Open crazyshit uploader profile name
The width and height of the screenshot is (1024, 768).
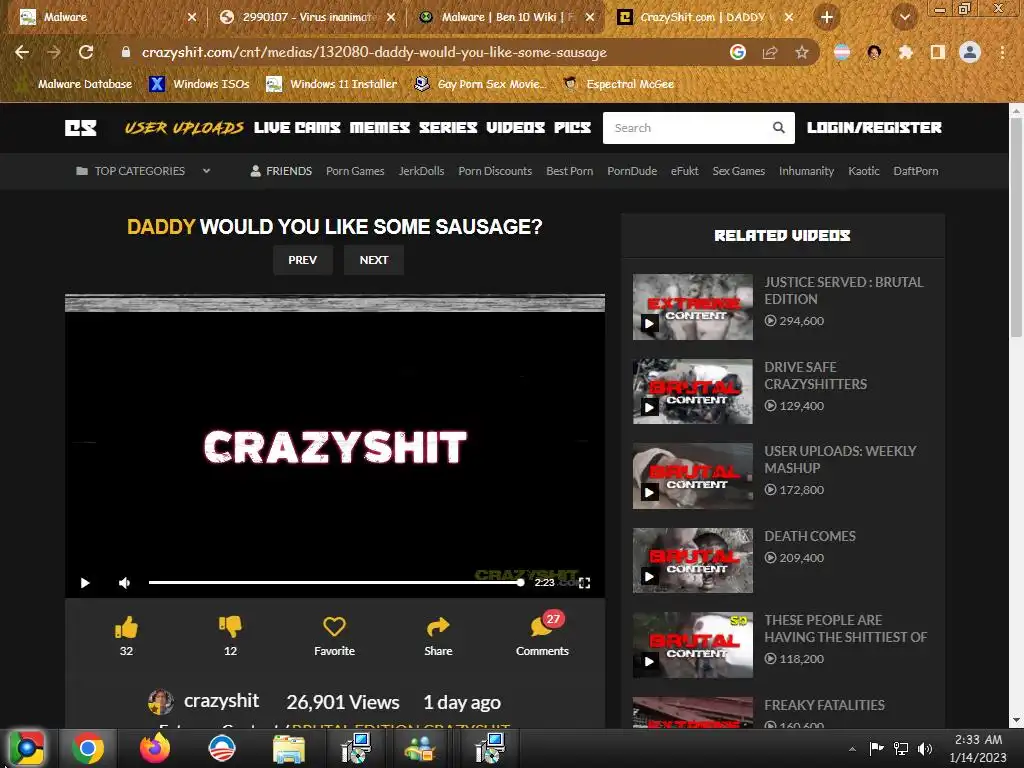point(221,701)
